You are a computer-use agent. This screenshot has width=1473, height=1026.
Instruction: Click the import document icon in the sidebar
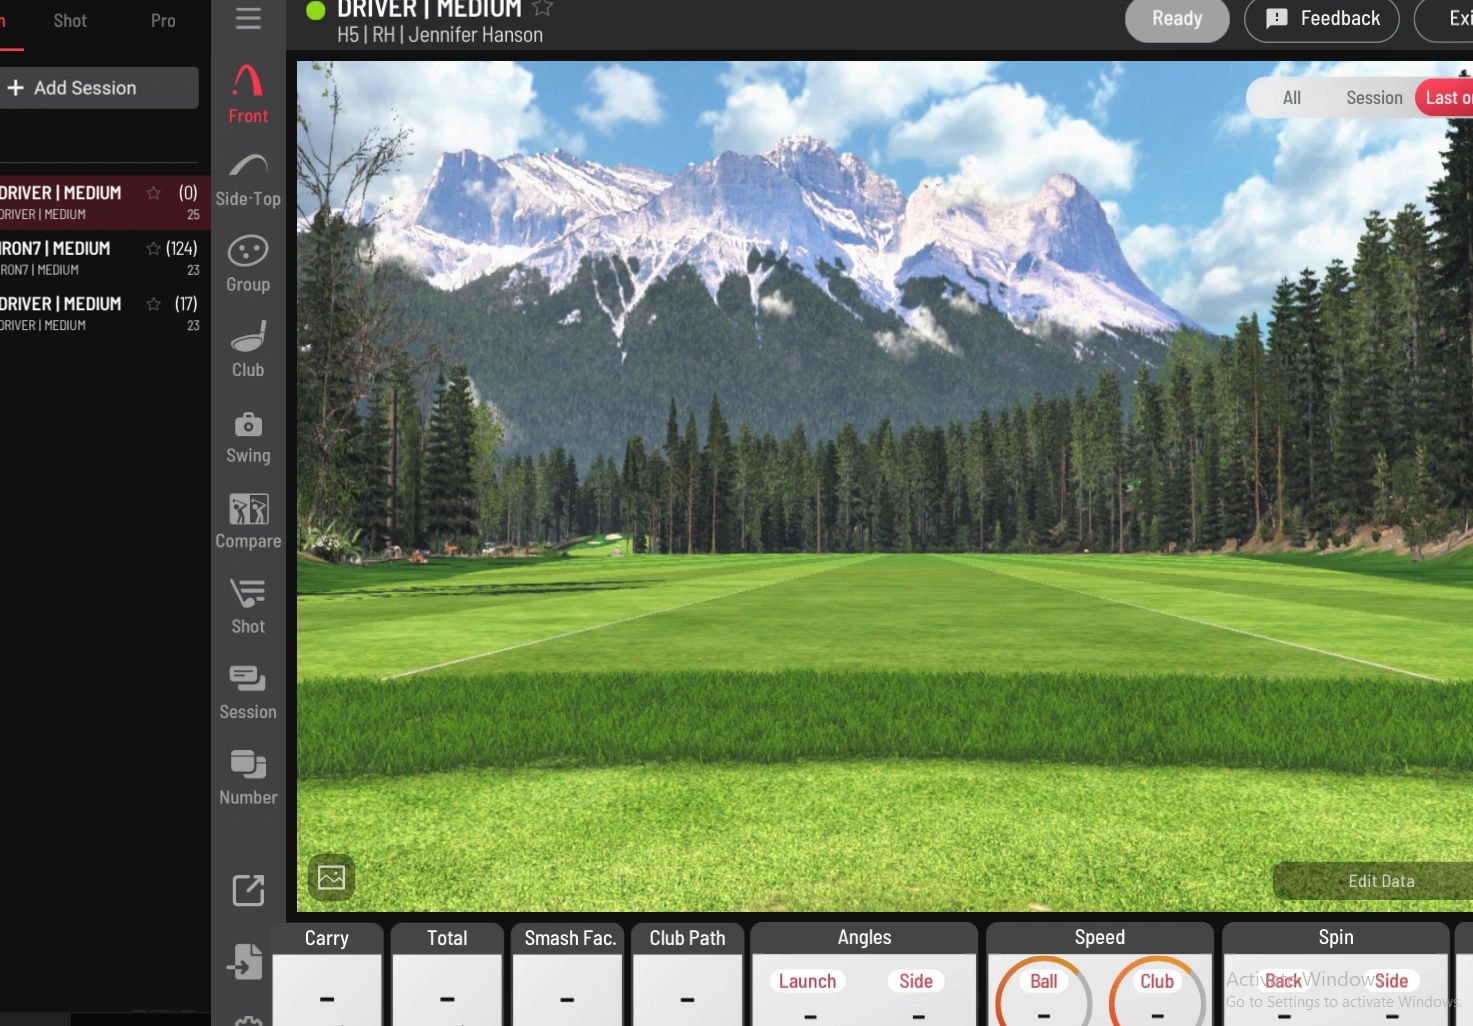246,962
